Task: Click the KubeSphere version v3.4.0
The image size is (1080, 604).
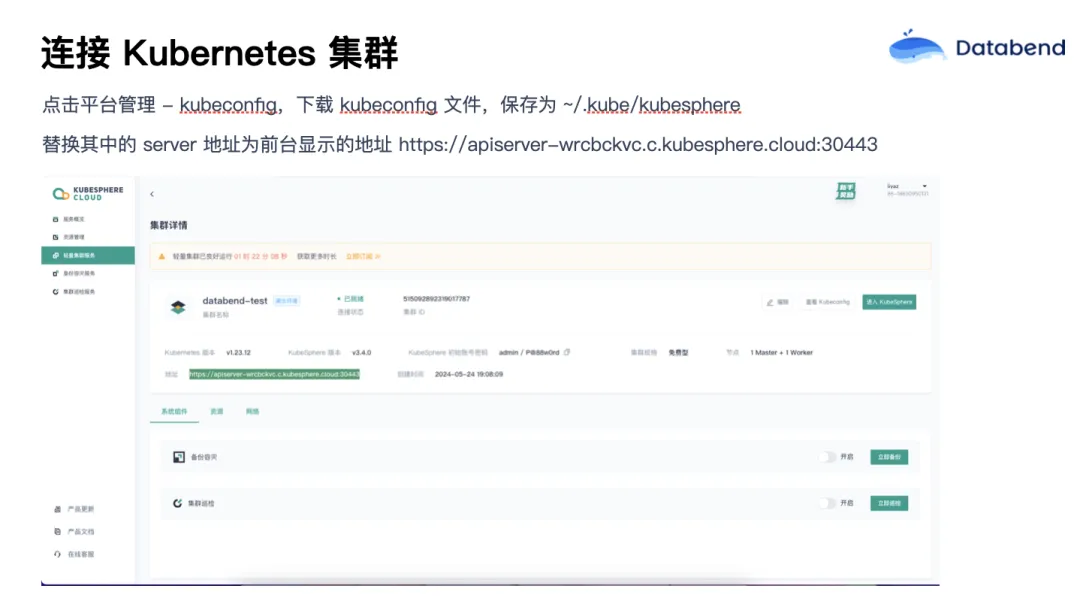Action: (362, 352)
